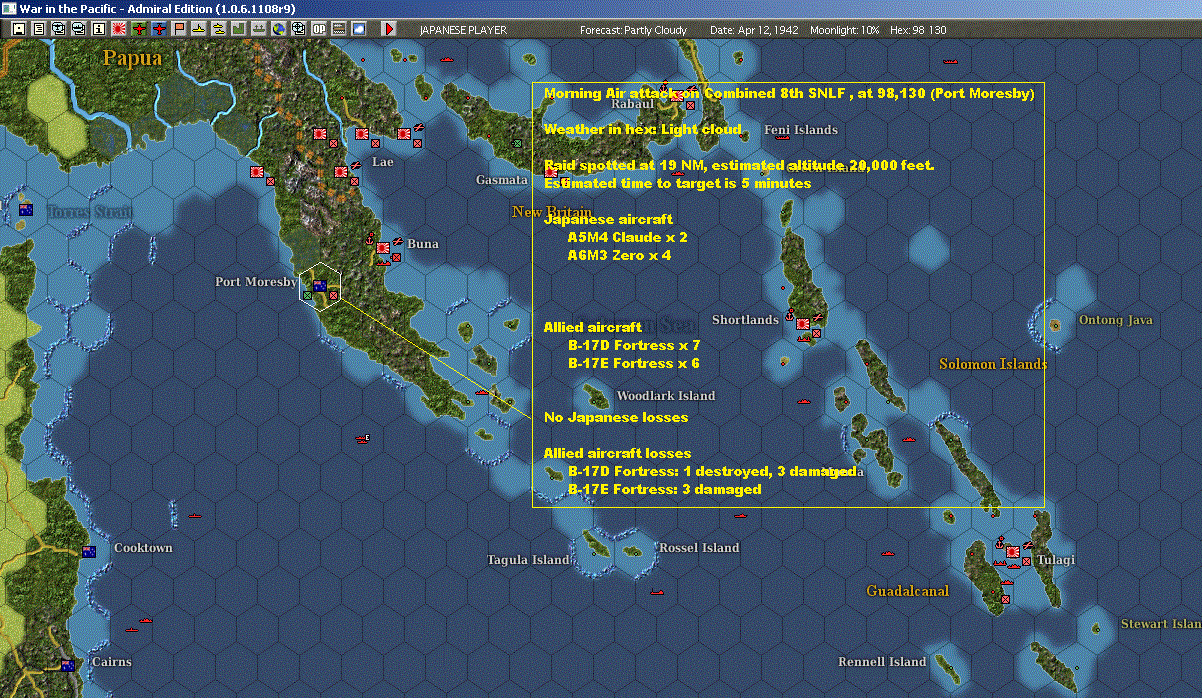Image resolution: width=1202 pixels, height=698 pixels.
Task: Click 'A6M3 Zero x 4' in combat report
Action: pyautogui.click(x=619, y=256)
